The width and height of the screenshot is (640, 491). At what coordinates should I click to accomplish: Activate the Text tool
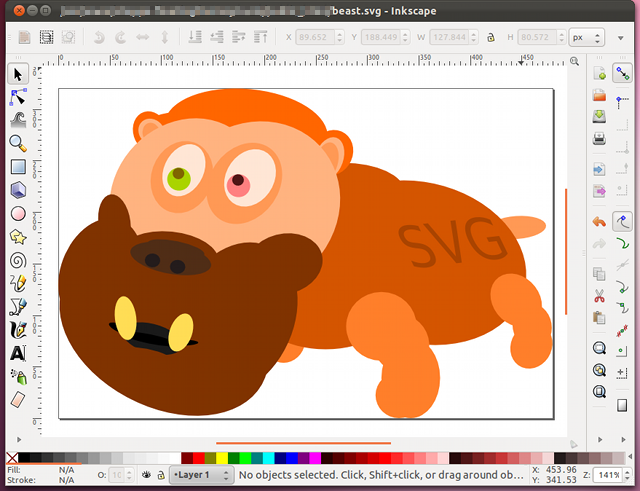(17, 353)
